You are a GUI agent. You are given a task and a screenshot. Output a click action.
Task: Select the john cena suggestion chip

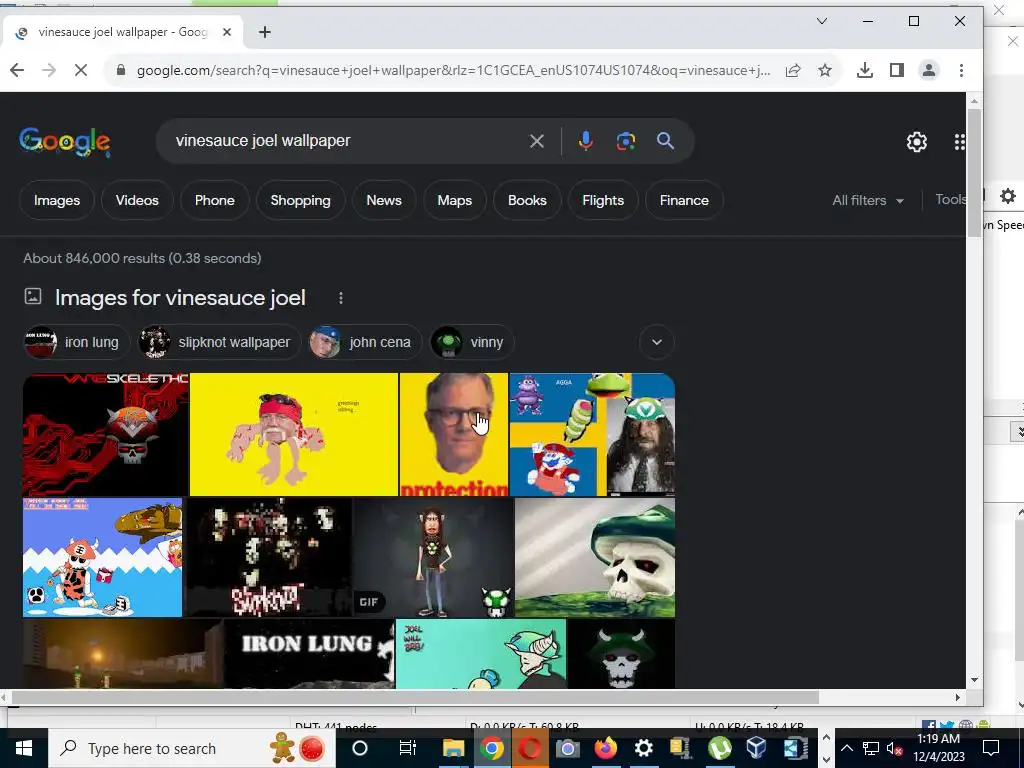coord(365,342)
